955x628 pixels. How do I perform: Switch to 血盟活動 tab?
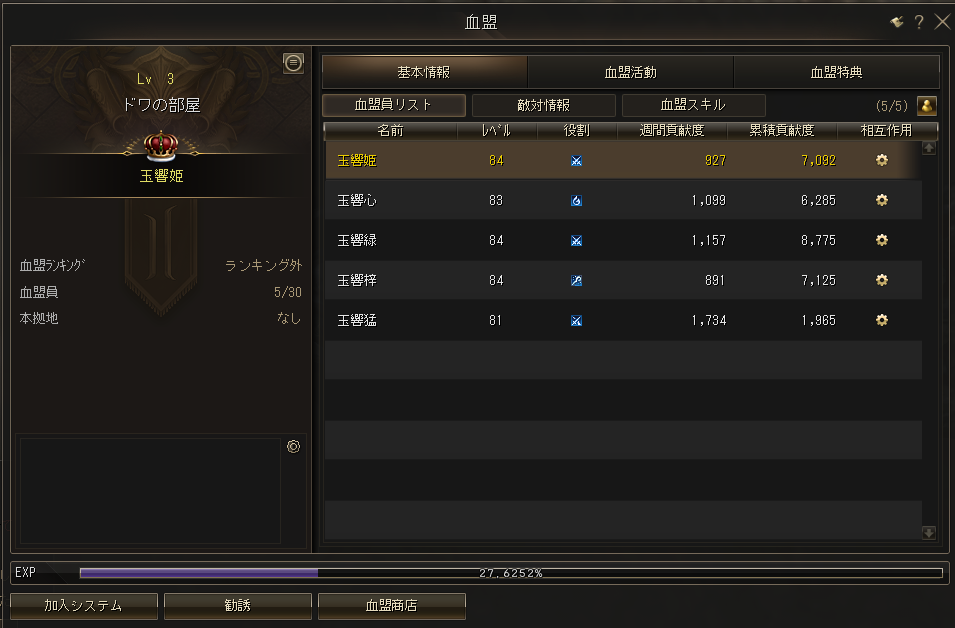(630, 72)
